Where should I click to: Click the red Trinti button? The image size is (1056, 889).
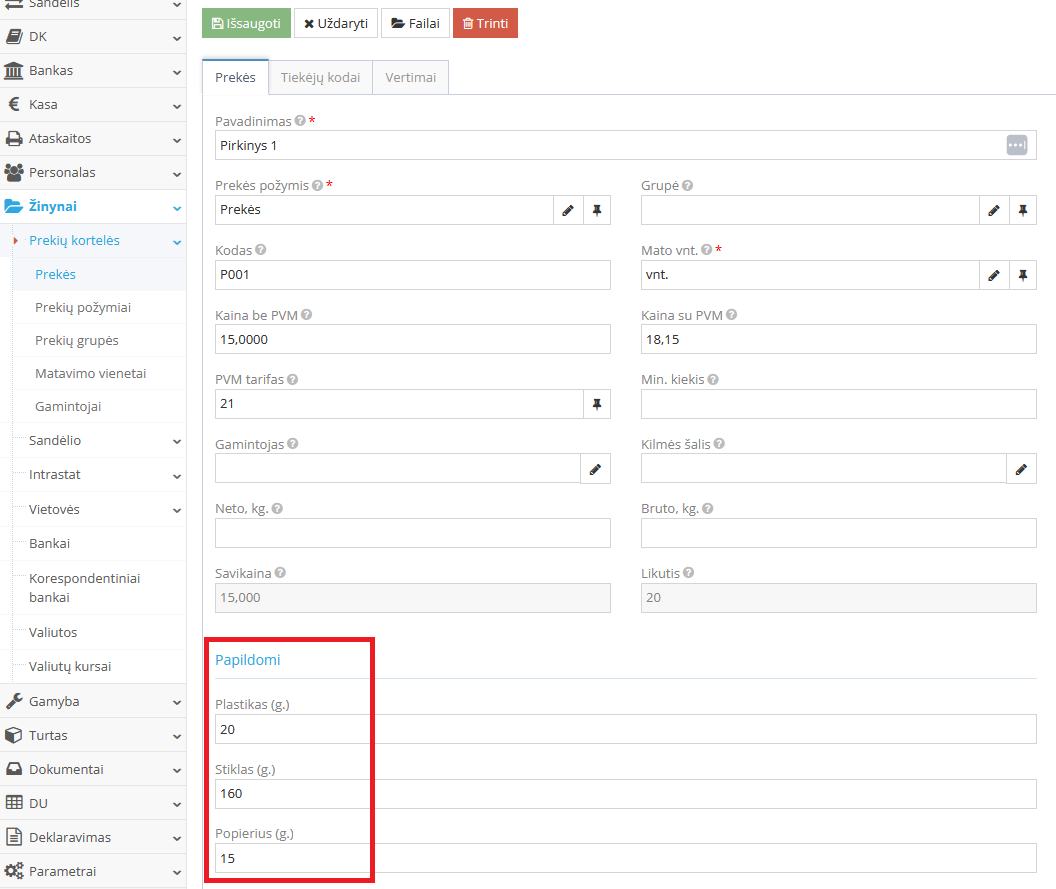485,23
